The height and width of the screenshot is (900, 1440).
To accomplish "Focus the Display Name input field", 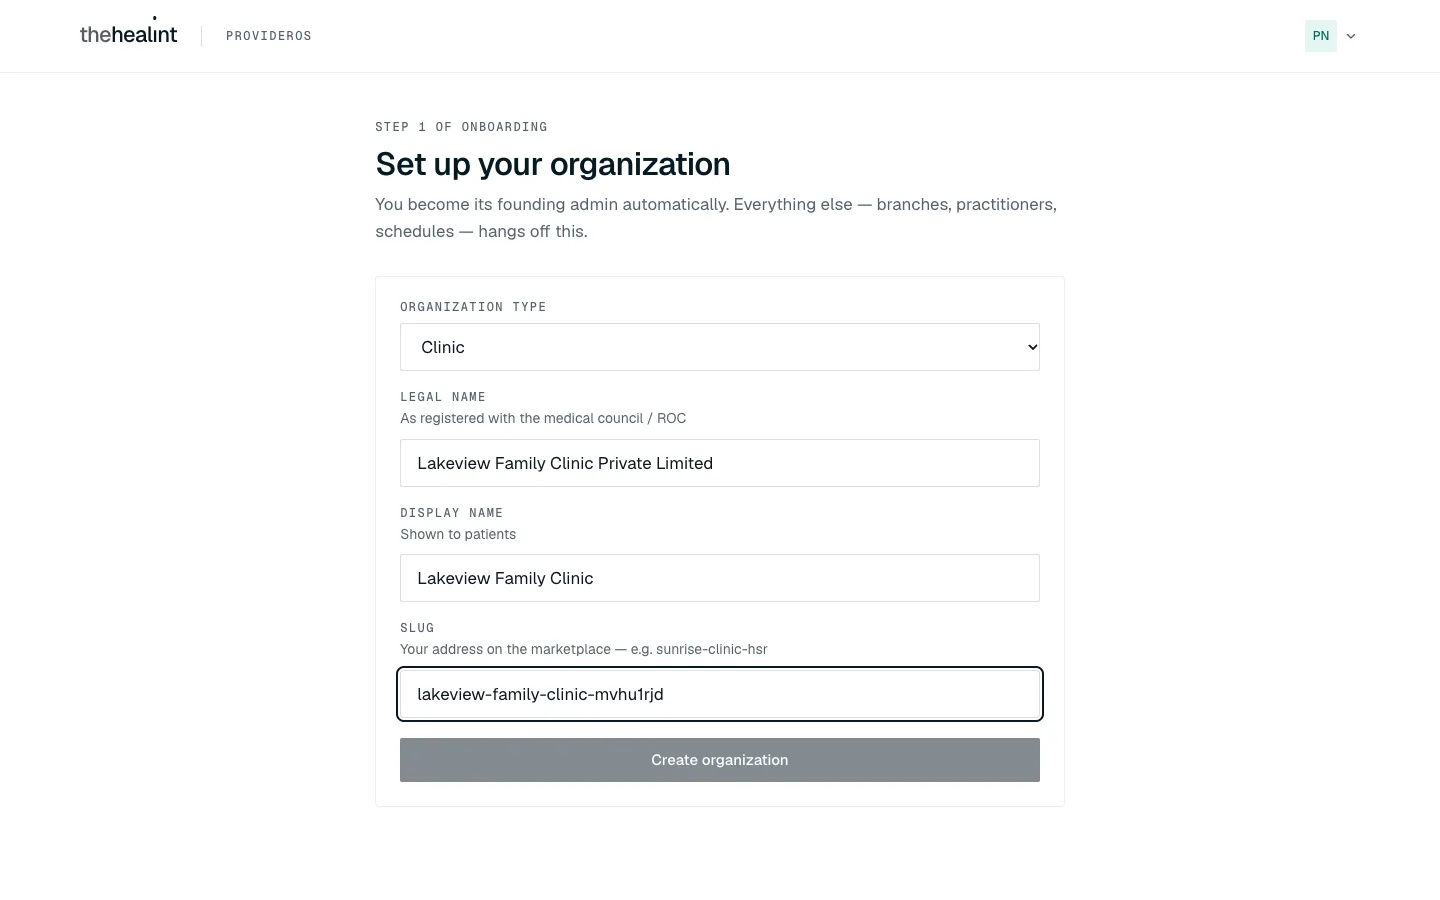I will point(720,578).
